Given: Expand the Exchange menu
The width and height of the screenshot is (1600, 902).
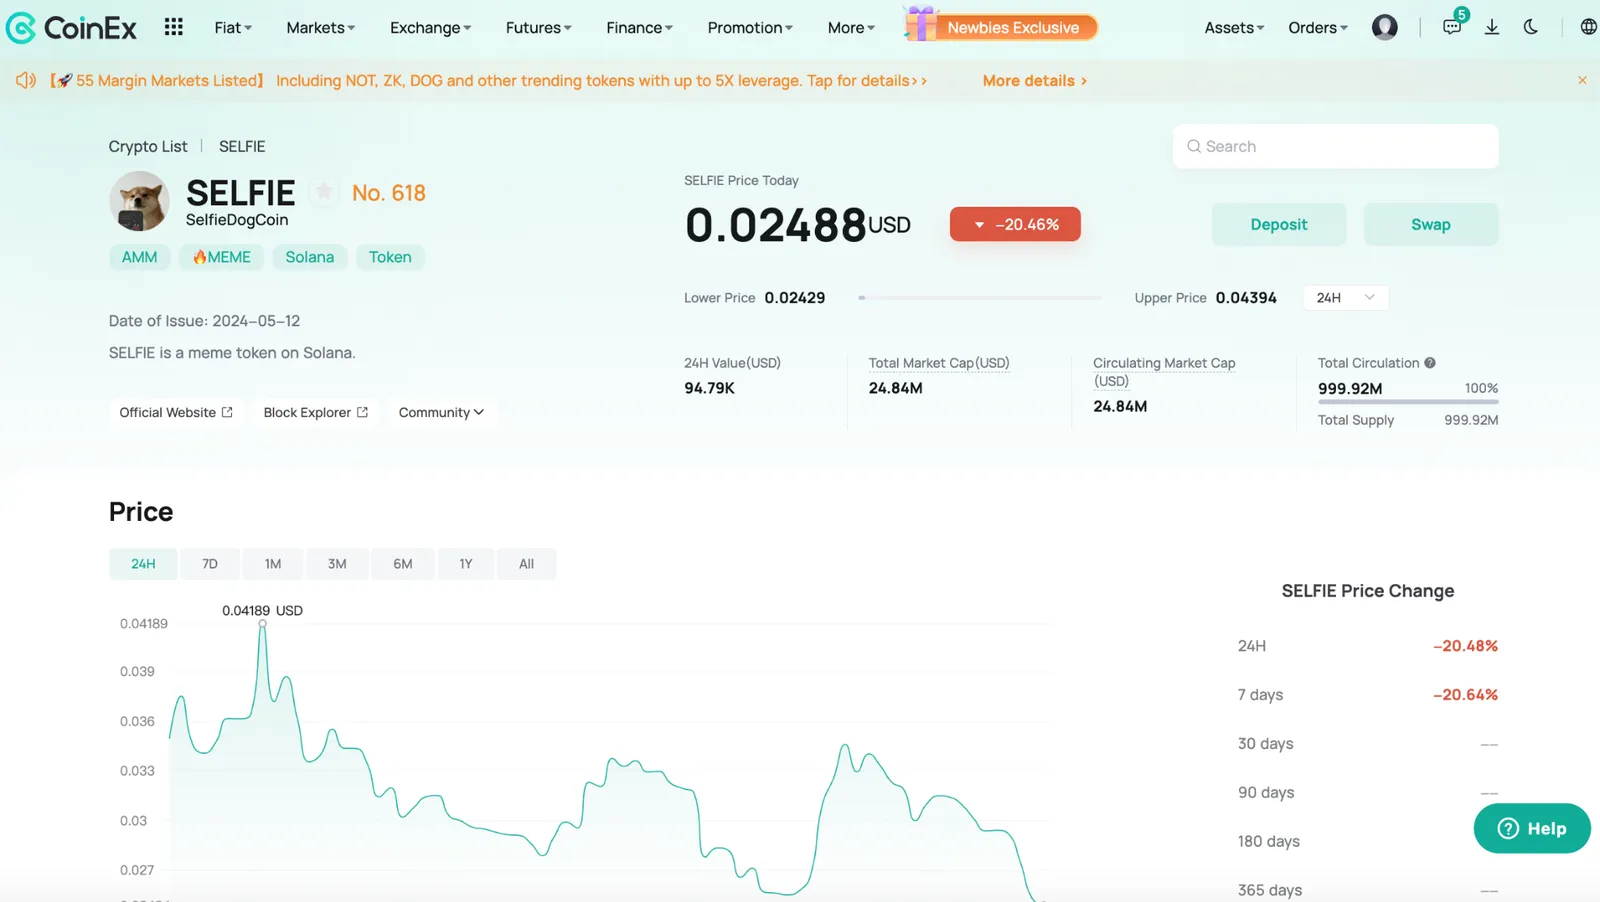Looking at the screenshot, I should point(430,28).
